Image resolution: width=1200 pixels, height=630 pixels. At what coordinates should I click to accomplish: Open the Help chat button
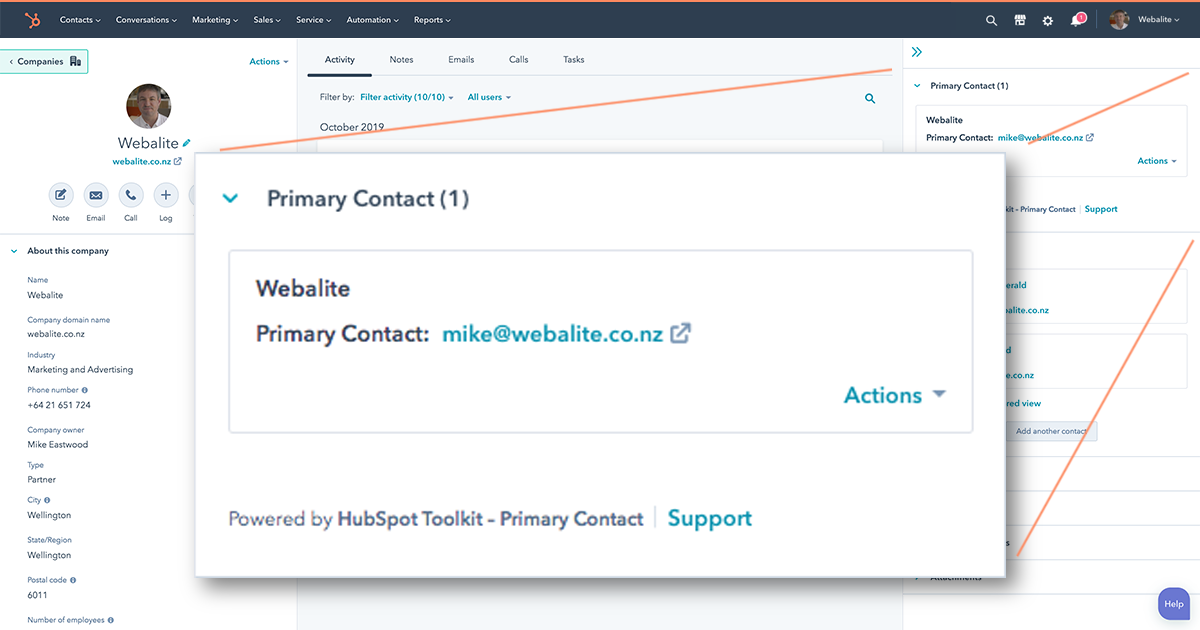(1174, 603)
